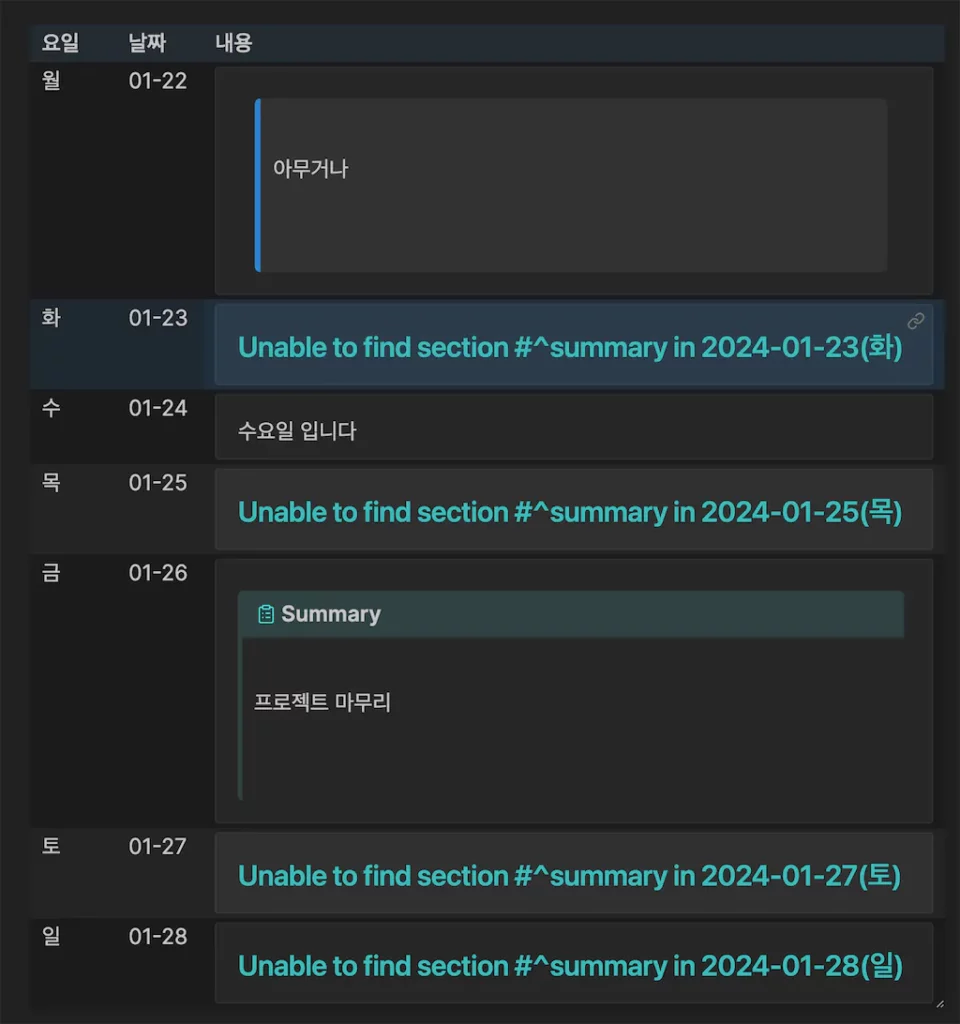The image size is (960, 1024).
Task: Click the 월 weekday cell
Action: click(x=51, y=81)
